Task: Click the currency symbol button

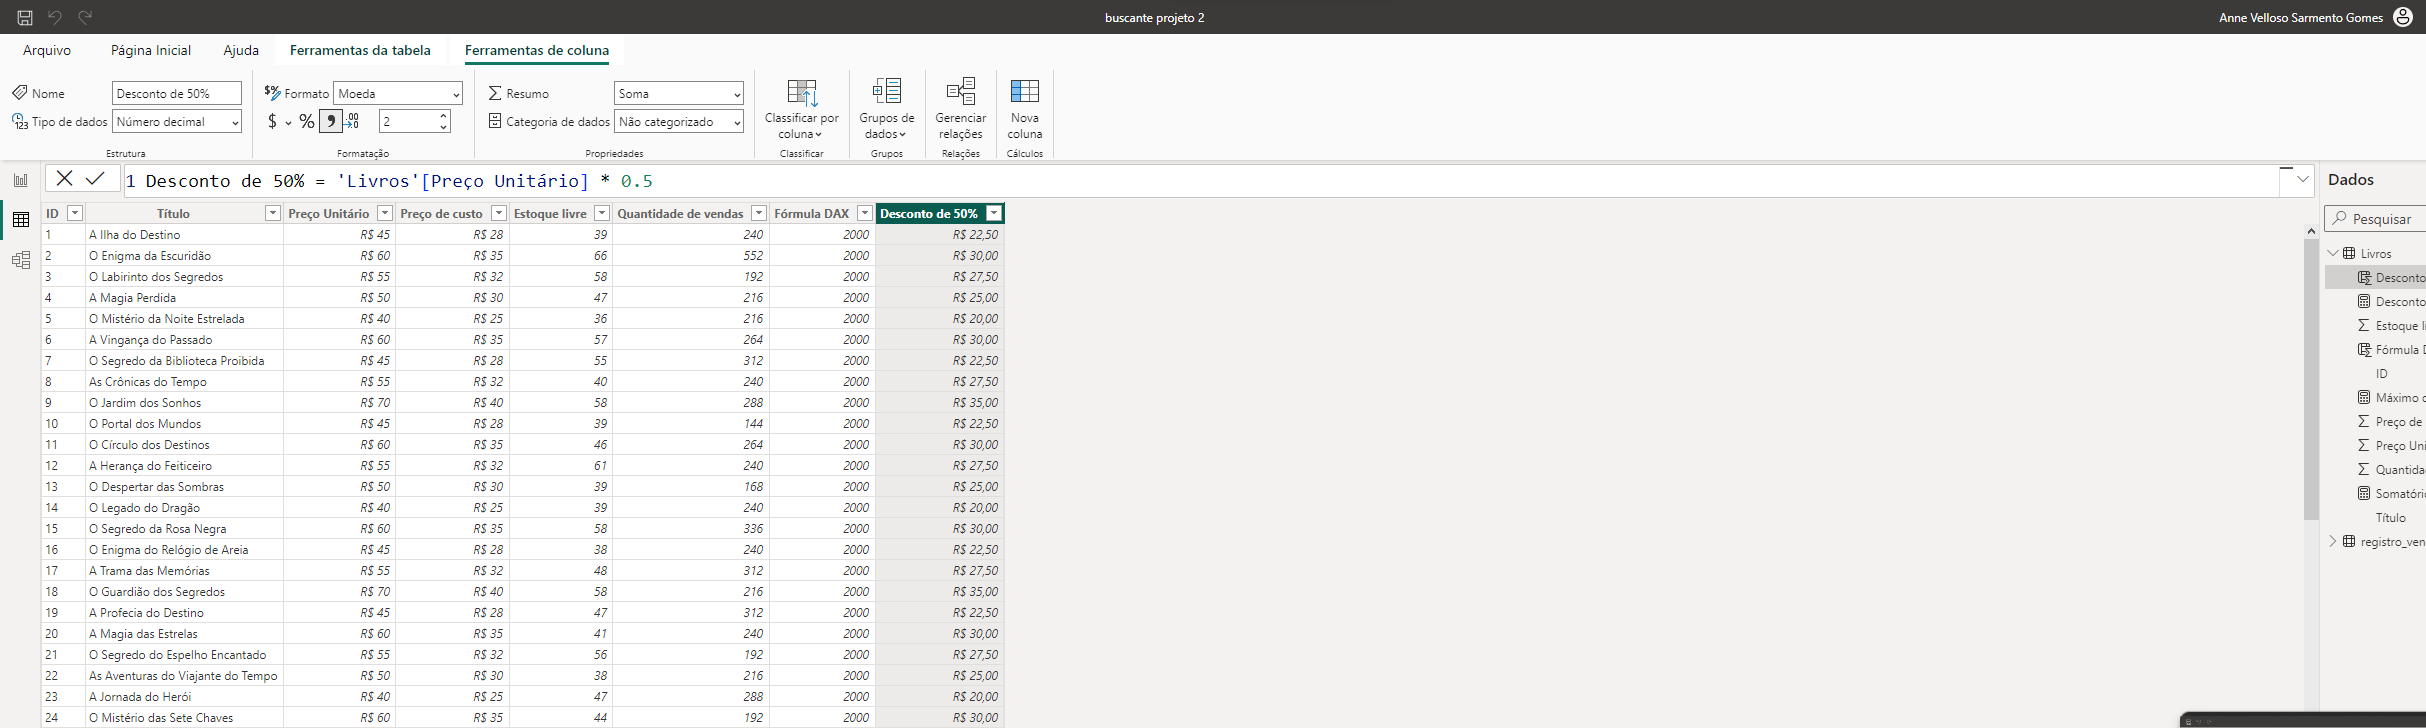Action: [x=272, y=122]
